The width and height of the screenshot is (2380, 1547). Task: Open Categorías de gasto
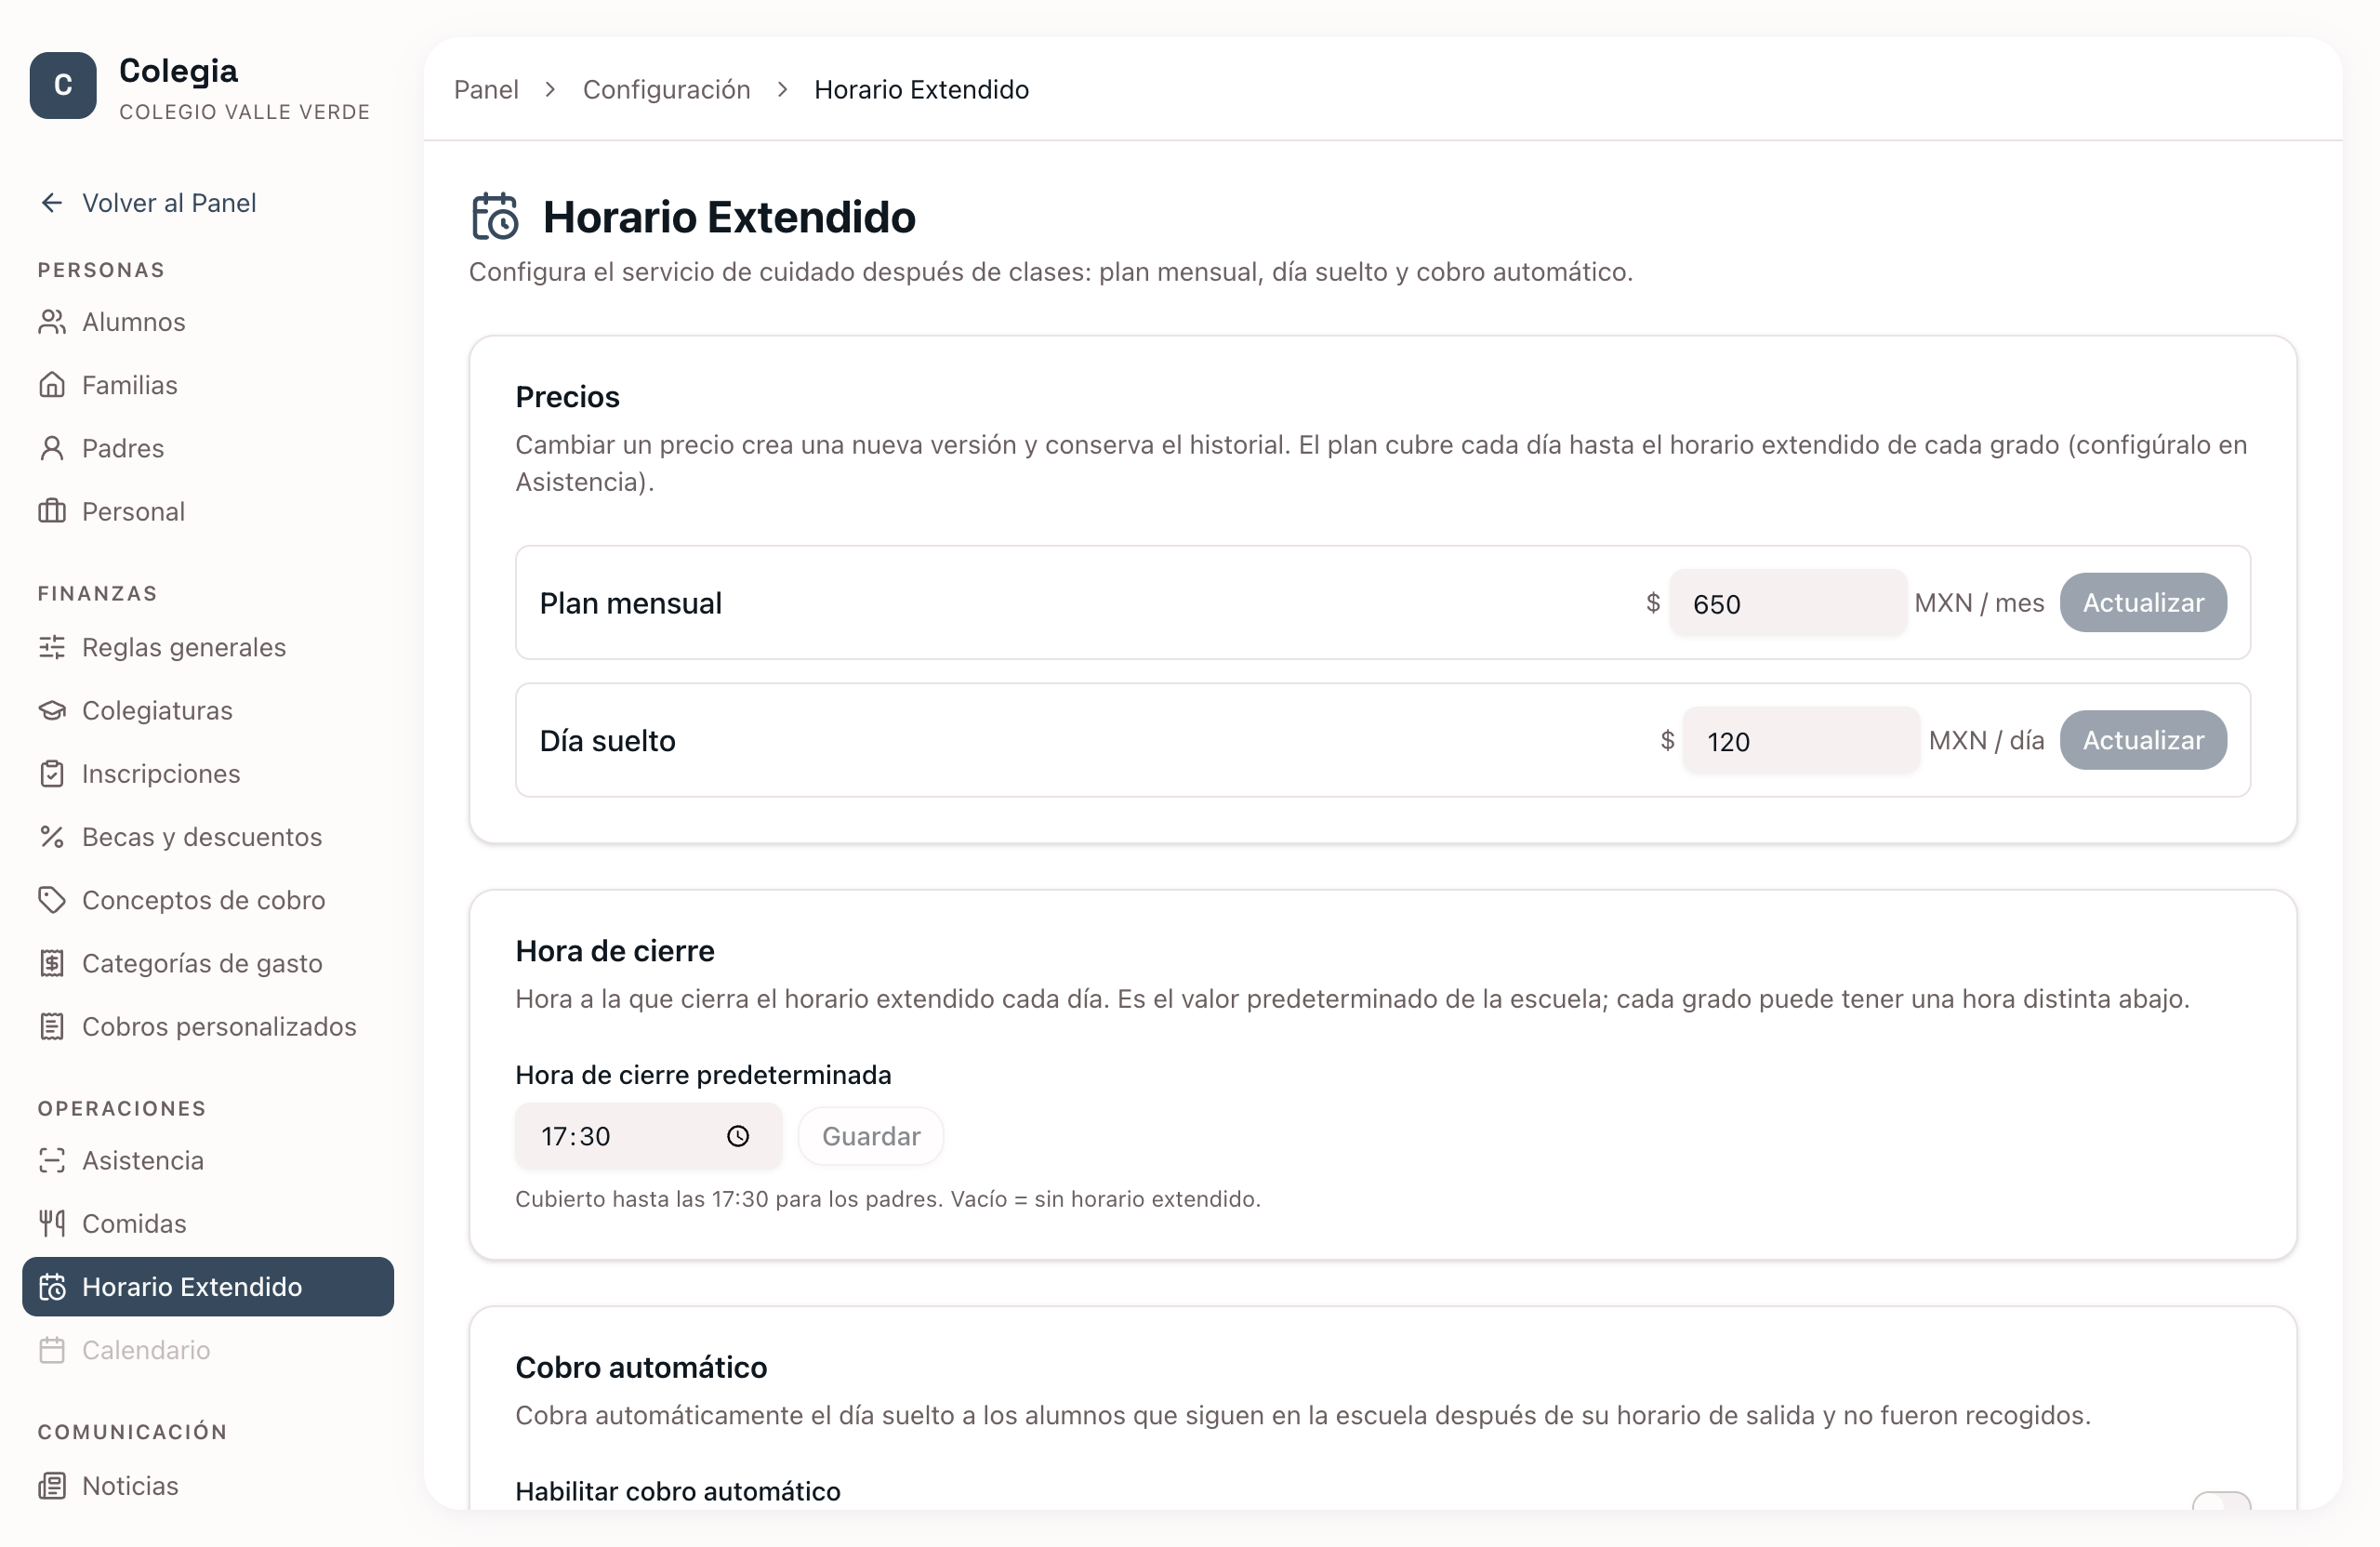coord(208,963)
